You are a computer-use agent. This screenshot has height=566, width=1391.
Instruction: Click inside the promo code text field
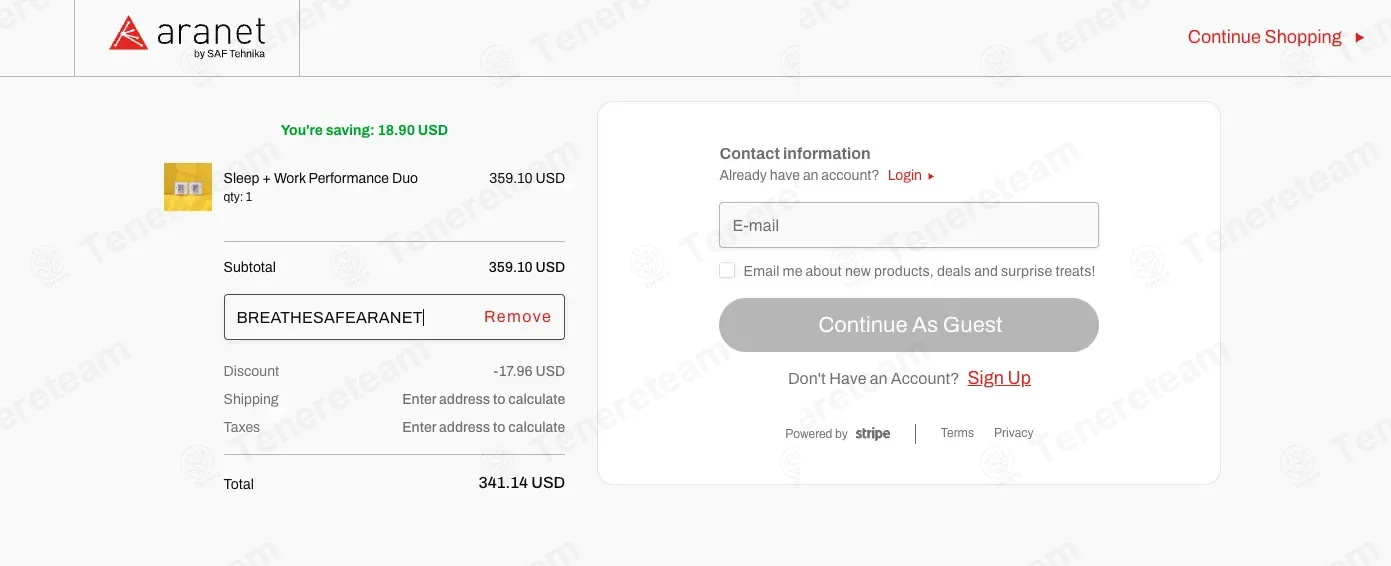[350, 317]
